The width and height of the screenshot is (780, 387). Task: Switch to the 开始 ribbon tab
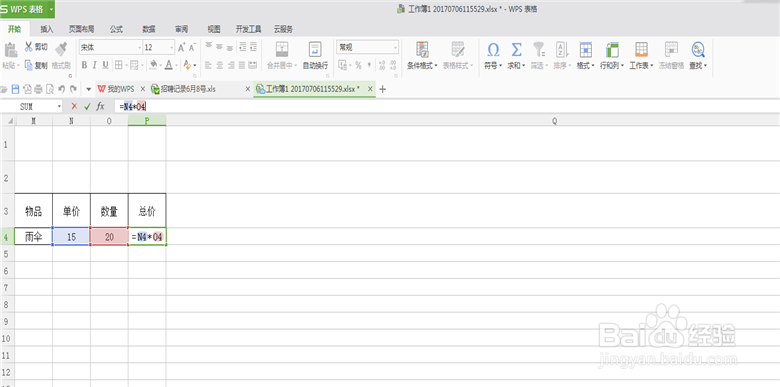(14, 29)
